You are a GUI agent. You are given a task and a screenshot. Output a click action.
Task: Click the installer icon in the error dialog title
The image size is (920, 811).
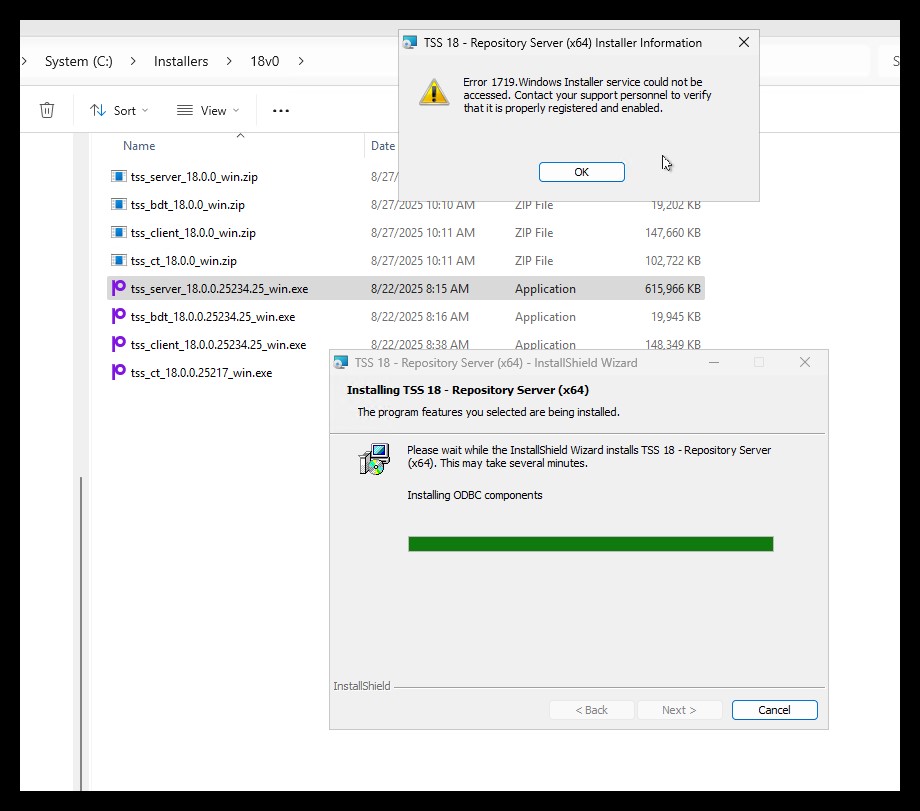click(x=410, y=42)
